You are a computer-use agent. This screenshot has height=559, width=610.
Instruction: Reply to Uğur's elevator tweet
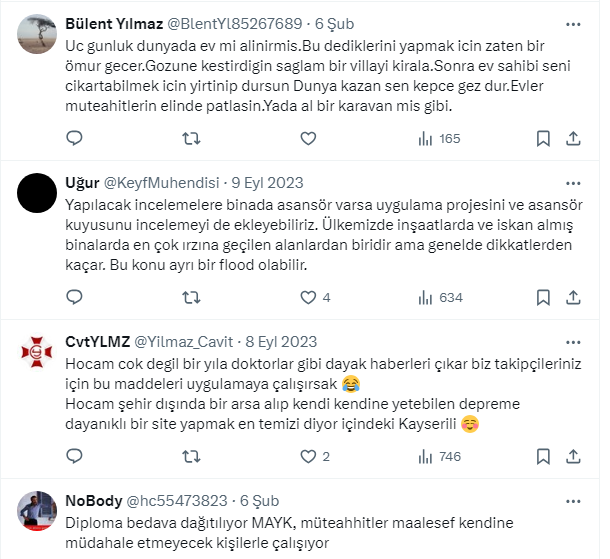point(74,297)
